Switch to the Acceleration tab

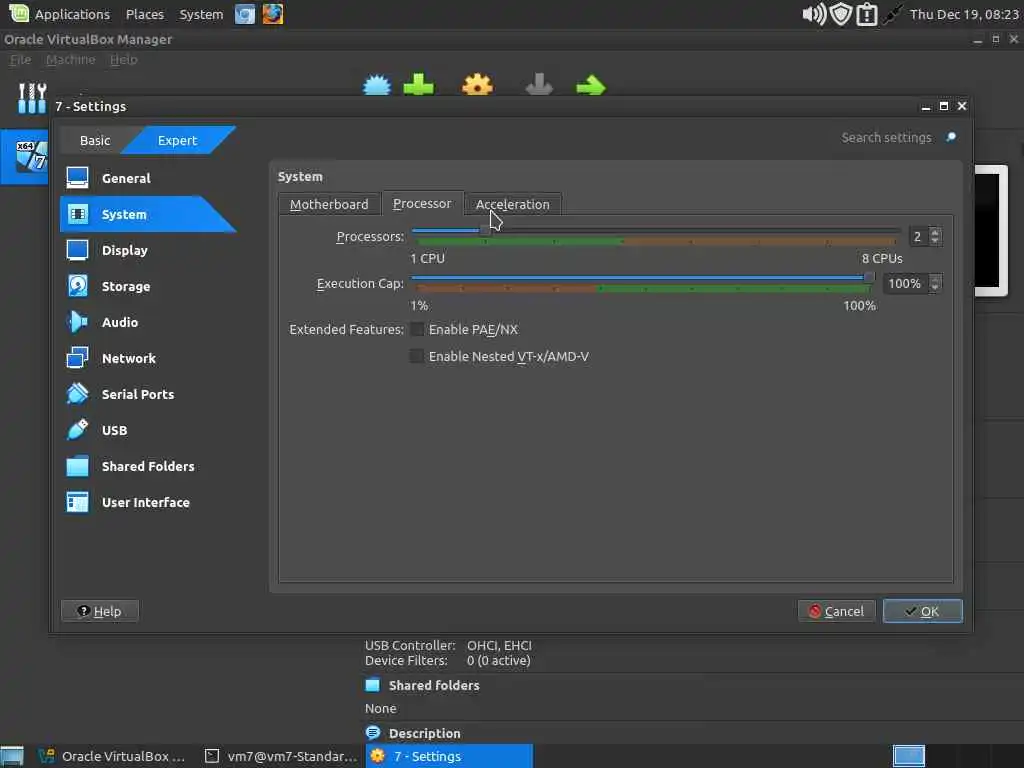click(513, 204)
